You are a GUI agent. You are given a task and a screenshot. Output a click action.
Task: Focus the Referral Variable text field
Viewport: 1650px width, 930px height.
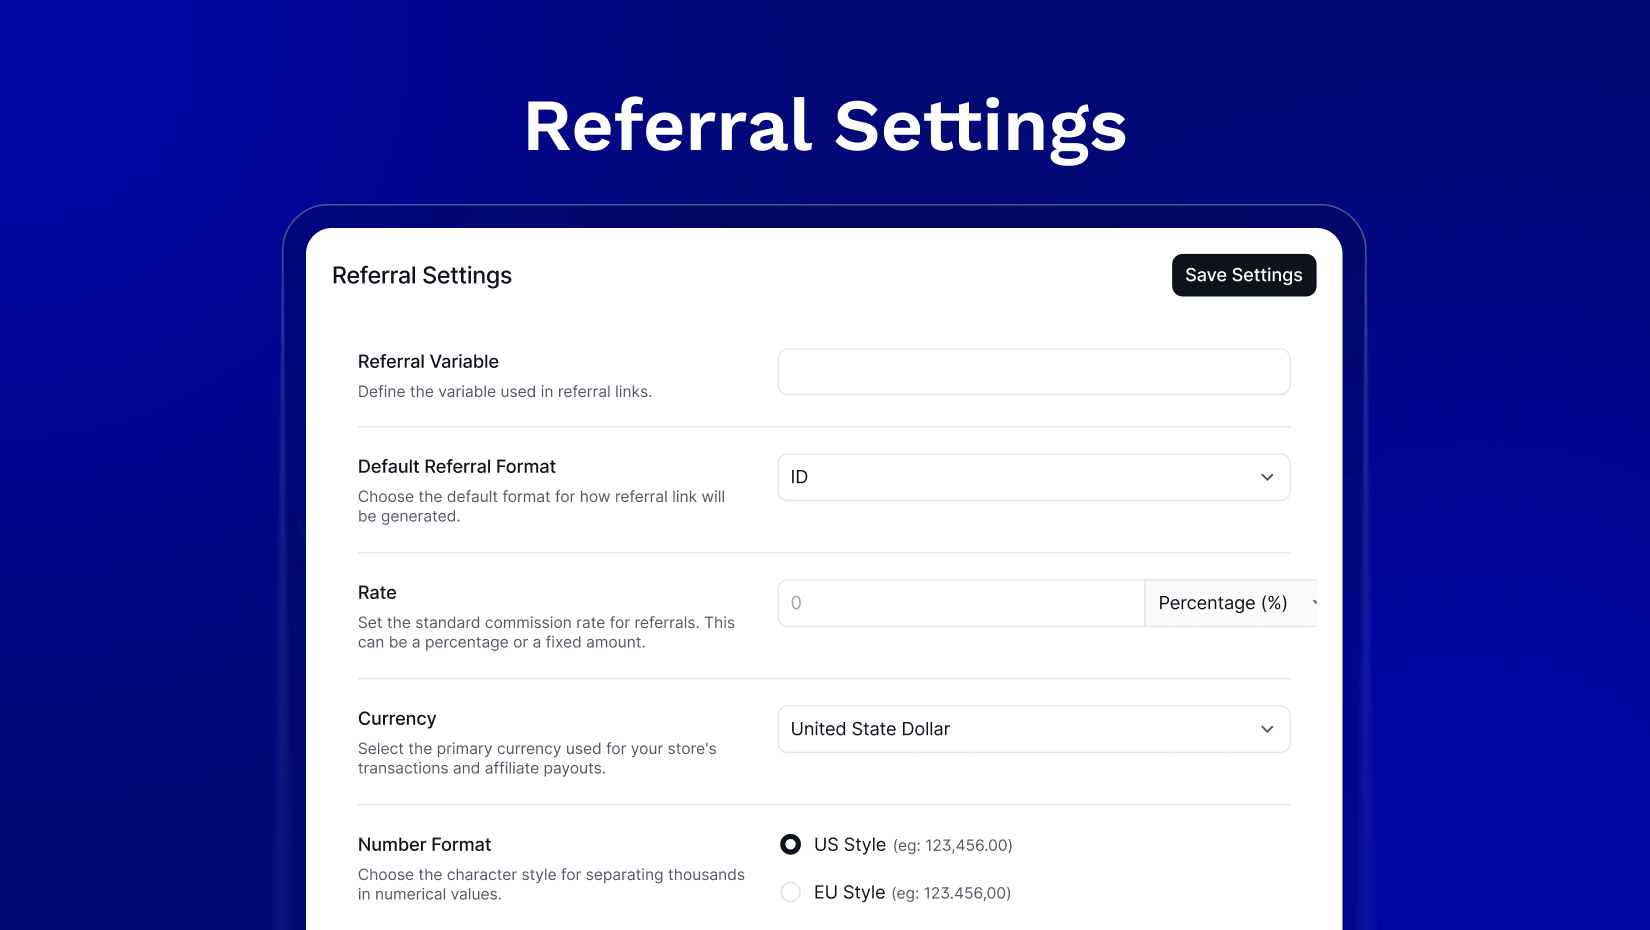click(x=1033, y=372)
